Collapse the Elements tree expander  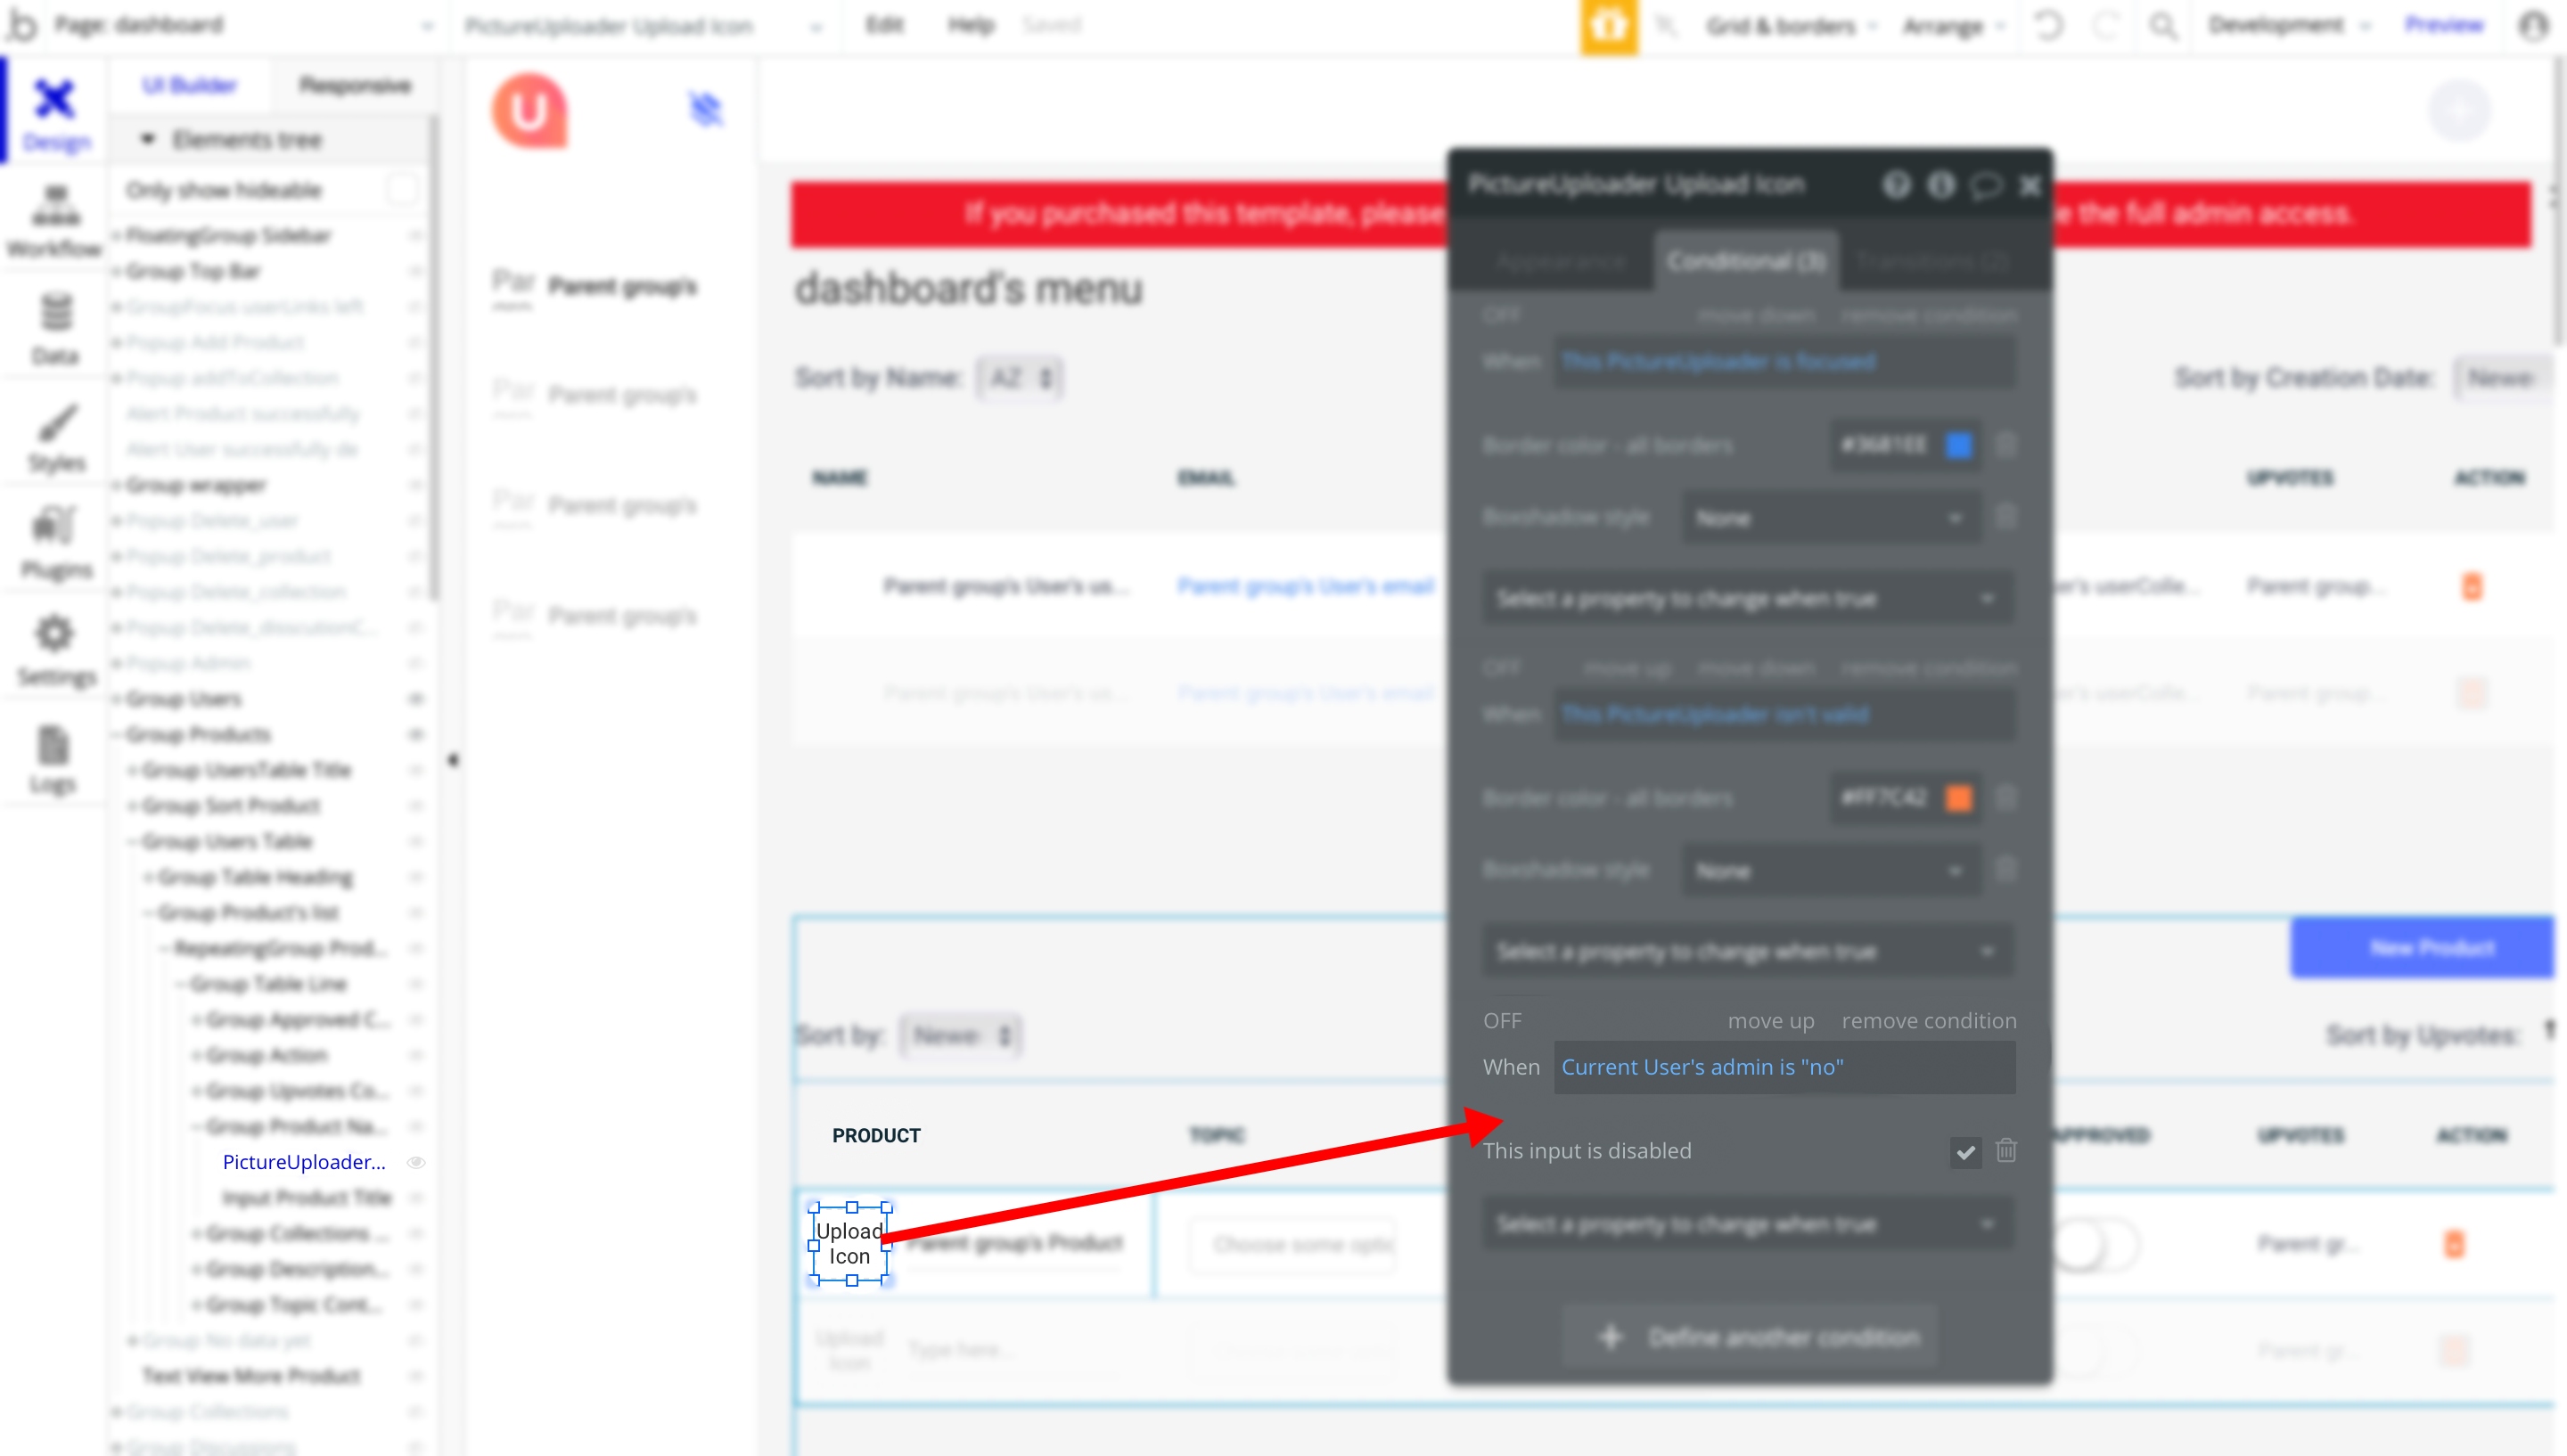coord(148,139)
